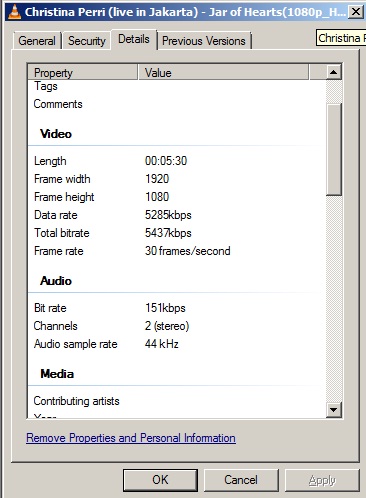
Task: Select the 5437kbps total bitrate value
Action: pos(168,233)
